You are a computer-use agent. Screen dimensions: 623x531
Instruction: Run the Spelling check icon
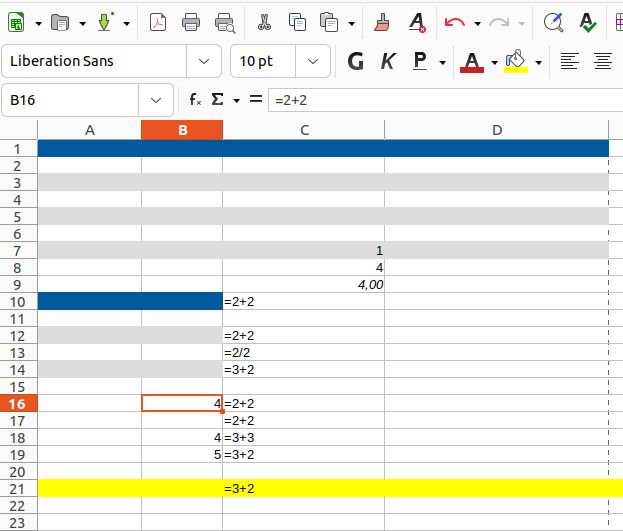point(588,23)
